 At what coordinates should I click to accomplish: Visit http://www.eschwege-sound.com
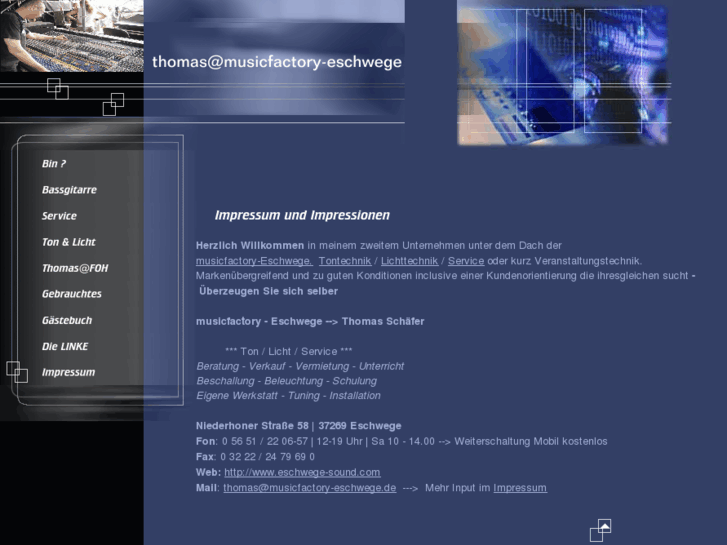pyautogui.click(x=302, y=472)
